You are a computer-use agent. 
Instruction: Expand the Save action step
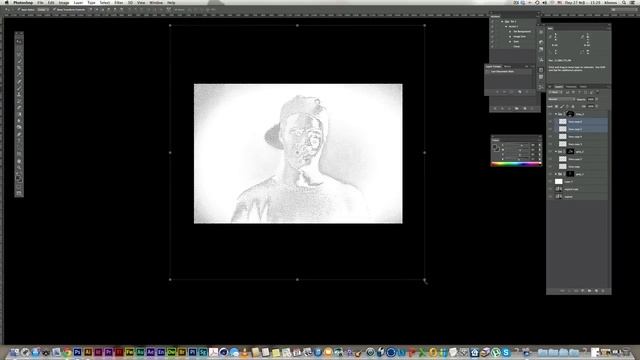[x=510, y=42]
